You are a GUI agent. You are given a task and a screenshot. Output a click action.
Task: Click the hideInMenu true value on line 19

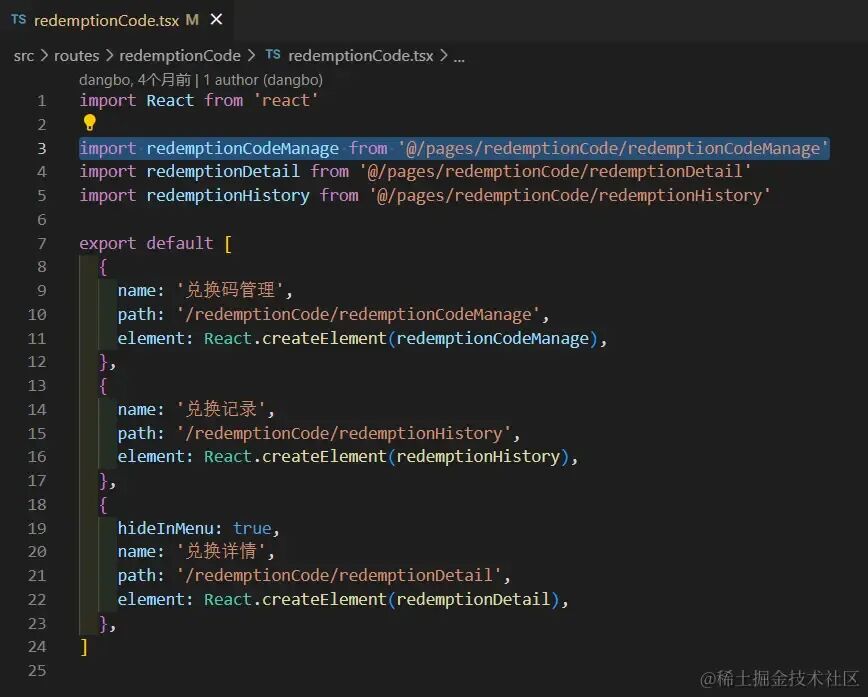click(x=253, y=528)
